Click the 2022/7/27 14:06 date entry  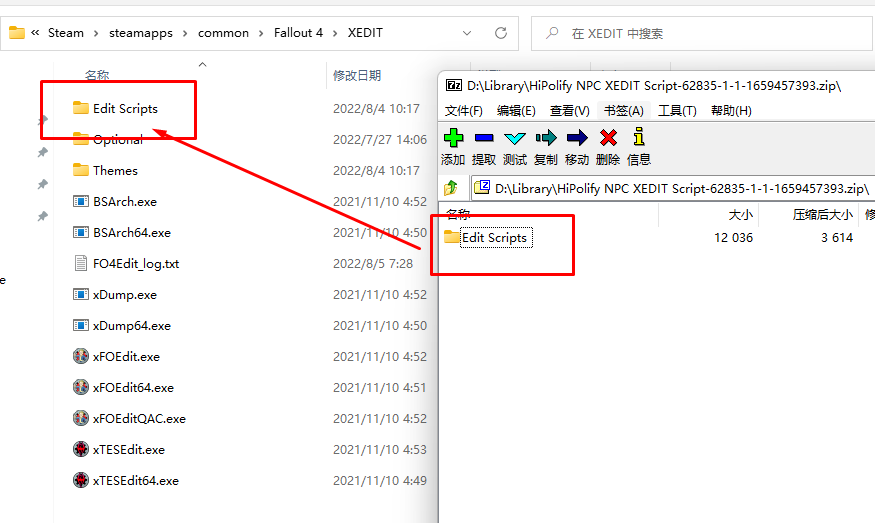coord(379,140)
